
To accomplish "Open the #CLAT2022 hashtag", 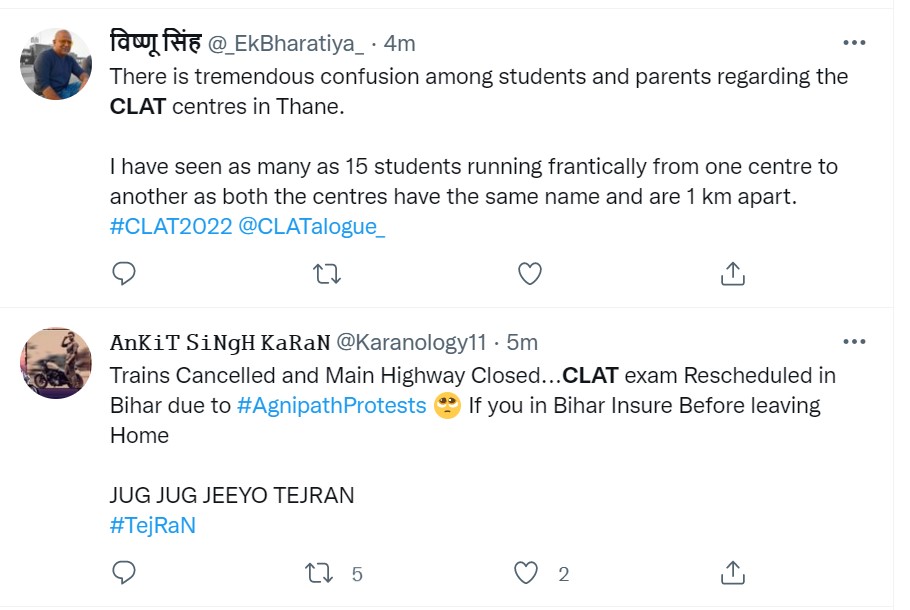I will tap(169, 226).
